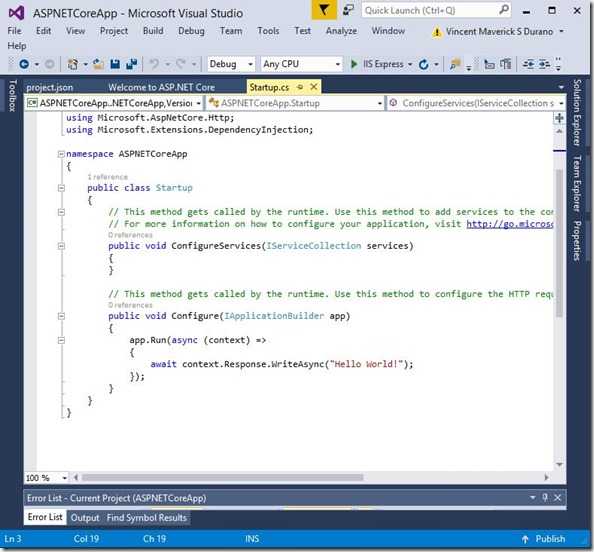The width and height of the screenshot is (594, 552).
Task: Click the Find in Files icon
Action: pos(455,64)
